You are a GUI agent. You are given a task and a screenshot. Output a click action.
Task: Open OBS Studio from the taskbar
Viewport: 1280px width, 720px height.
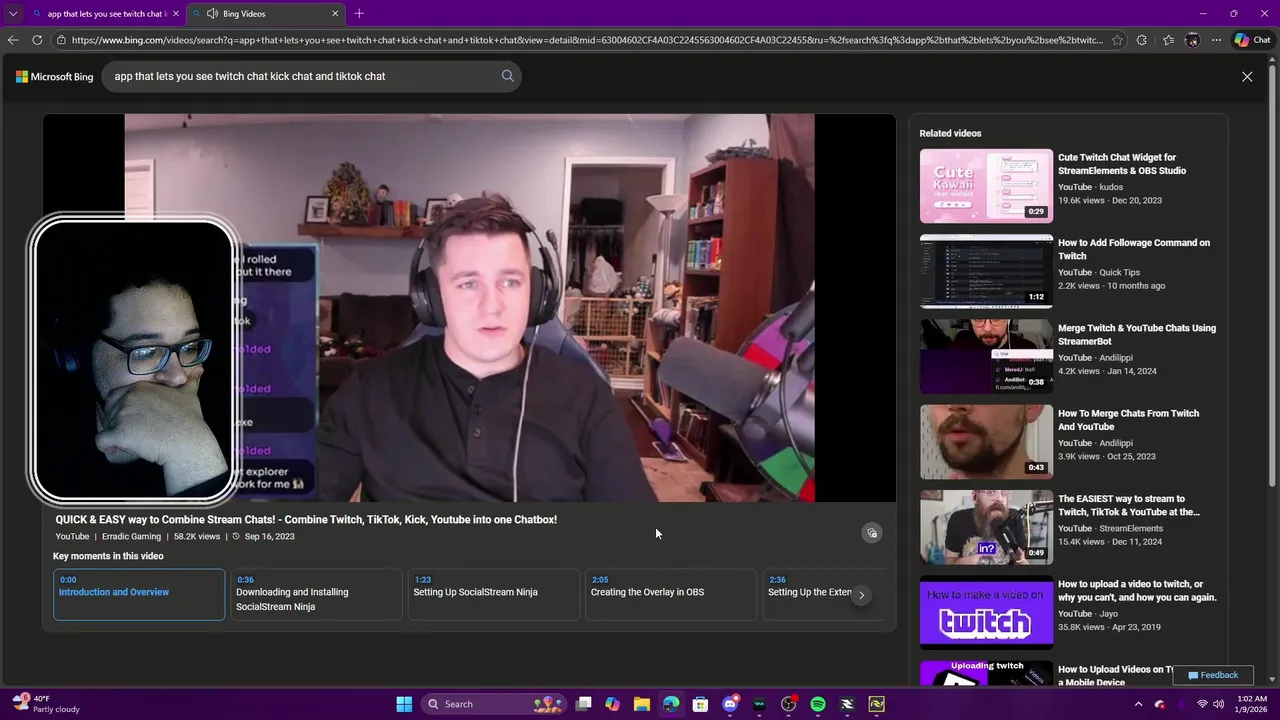788,704
